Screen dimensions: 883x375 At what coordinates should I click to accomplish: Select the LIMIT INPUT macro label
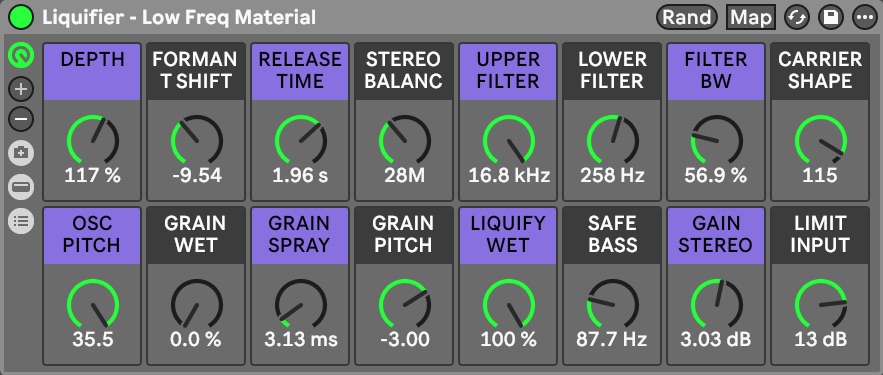[820, 236]
